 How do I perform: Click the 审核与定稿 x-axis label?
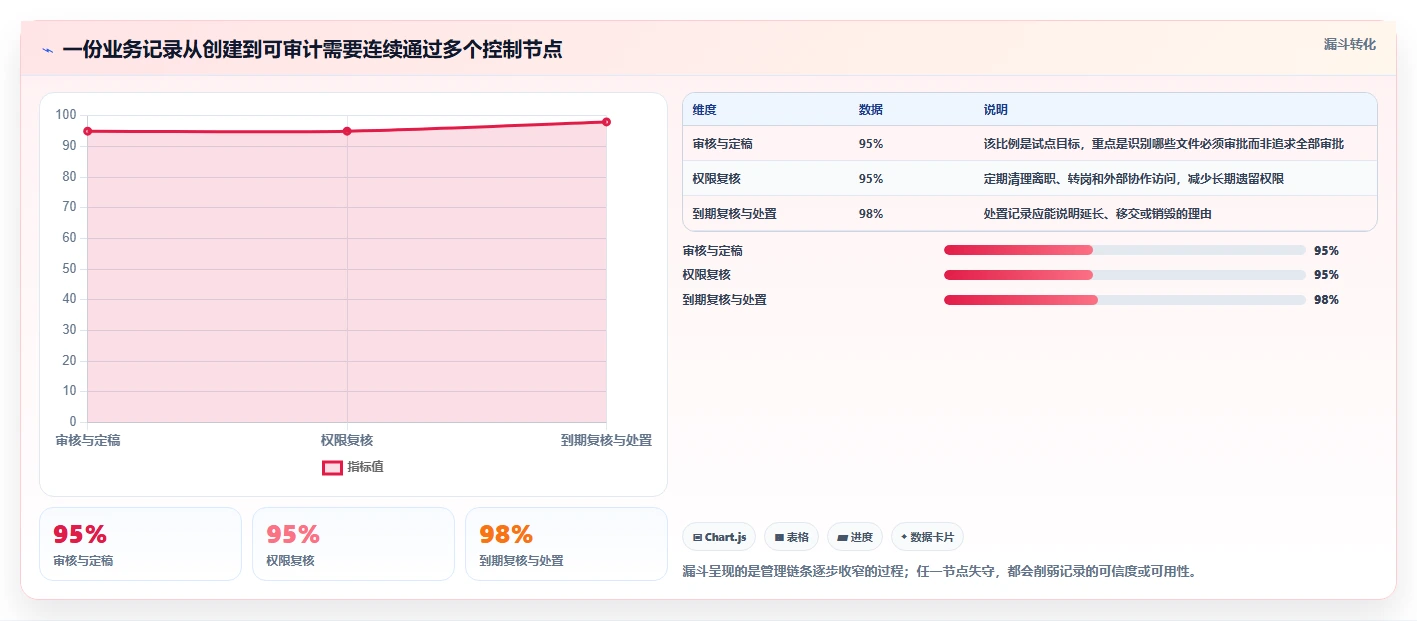pyautogui.click(x=88, y=440)
